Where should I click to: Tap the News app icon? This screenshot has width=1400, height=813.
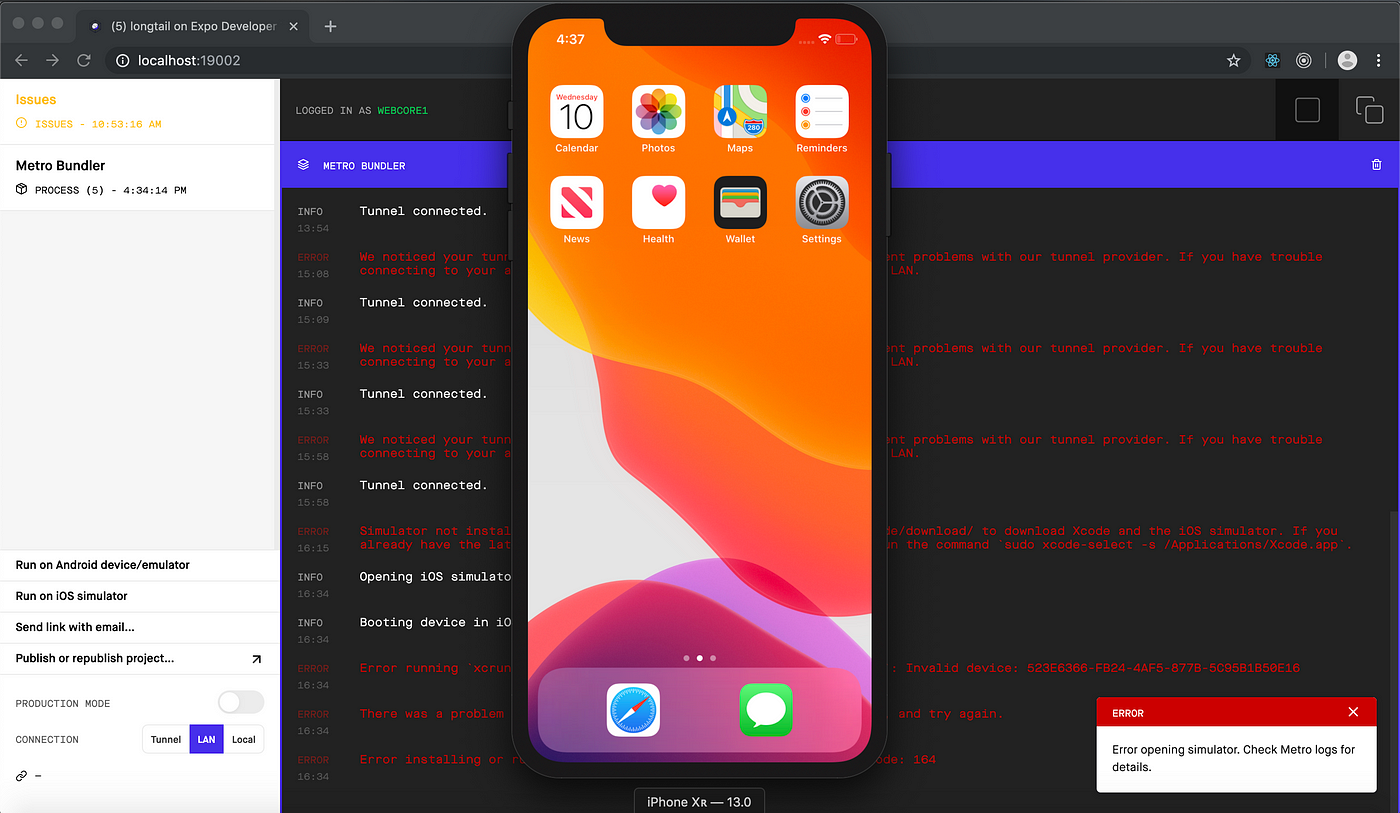point(576,202)
